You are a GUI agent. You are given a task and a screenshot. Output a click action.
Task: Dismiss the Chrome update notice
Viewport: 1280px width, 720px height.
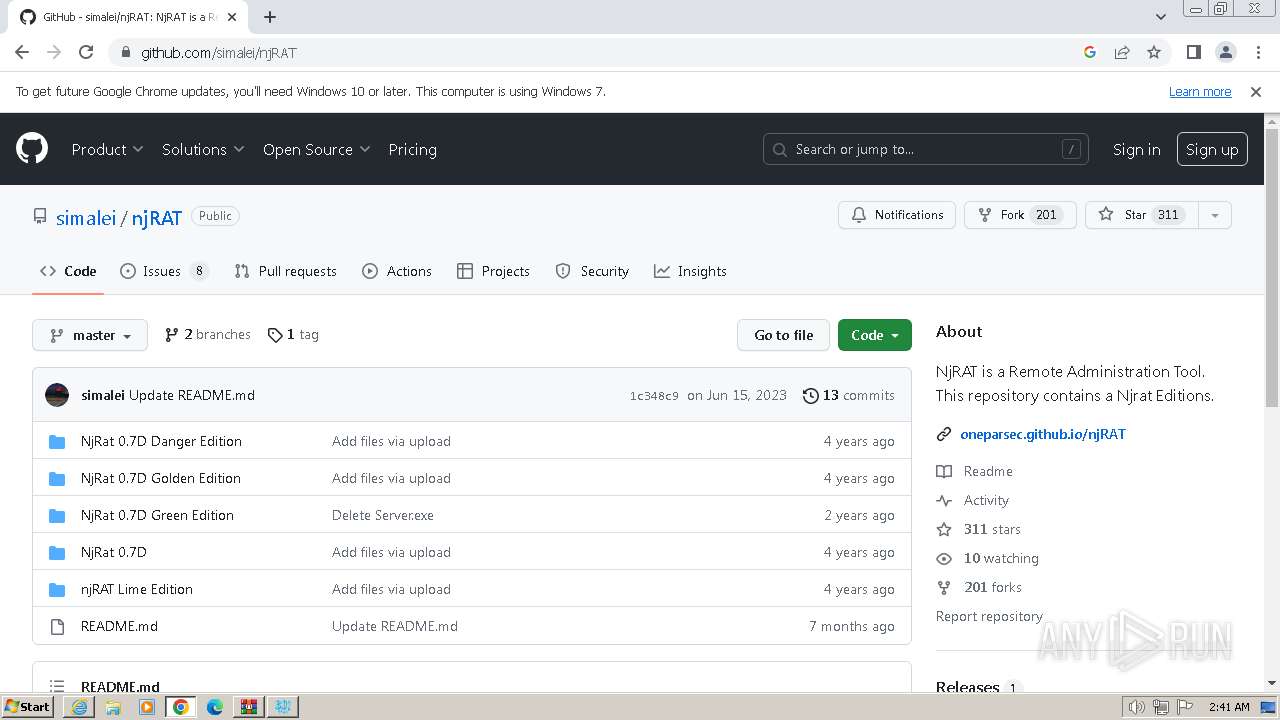pos(1256,91)
